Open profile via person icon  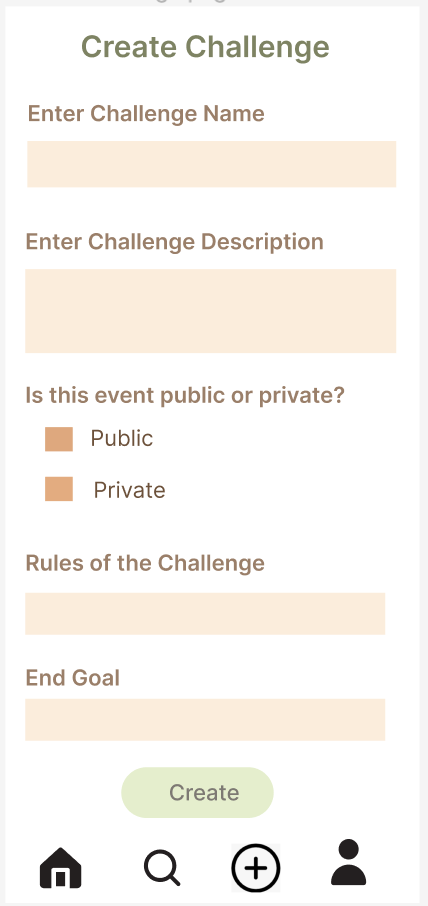point(348,862)
